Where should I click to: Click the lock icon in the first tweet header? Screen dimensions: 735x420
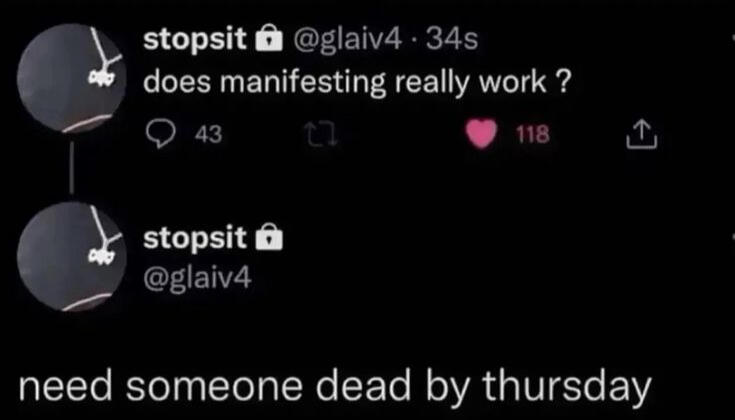click(x=267, y=42)
